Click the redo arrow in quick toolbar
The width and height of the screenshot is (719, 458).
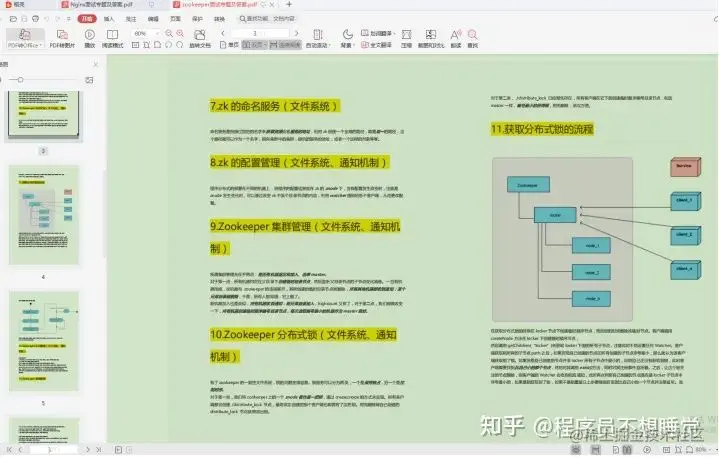(x=57, y=19)
